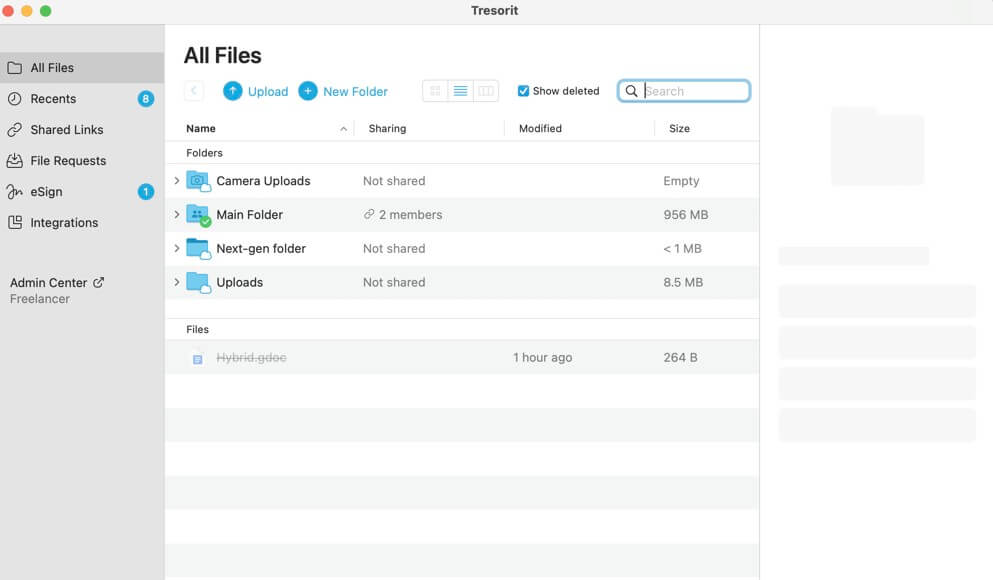This screenshot has width=993, height=580.
Task: Click the 1 hour ago modified value
Action: coord(543,358)
